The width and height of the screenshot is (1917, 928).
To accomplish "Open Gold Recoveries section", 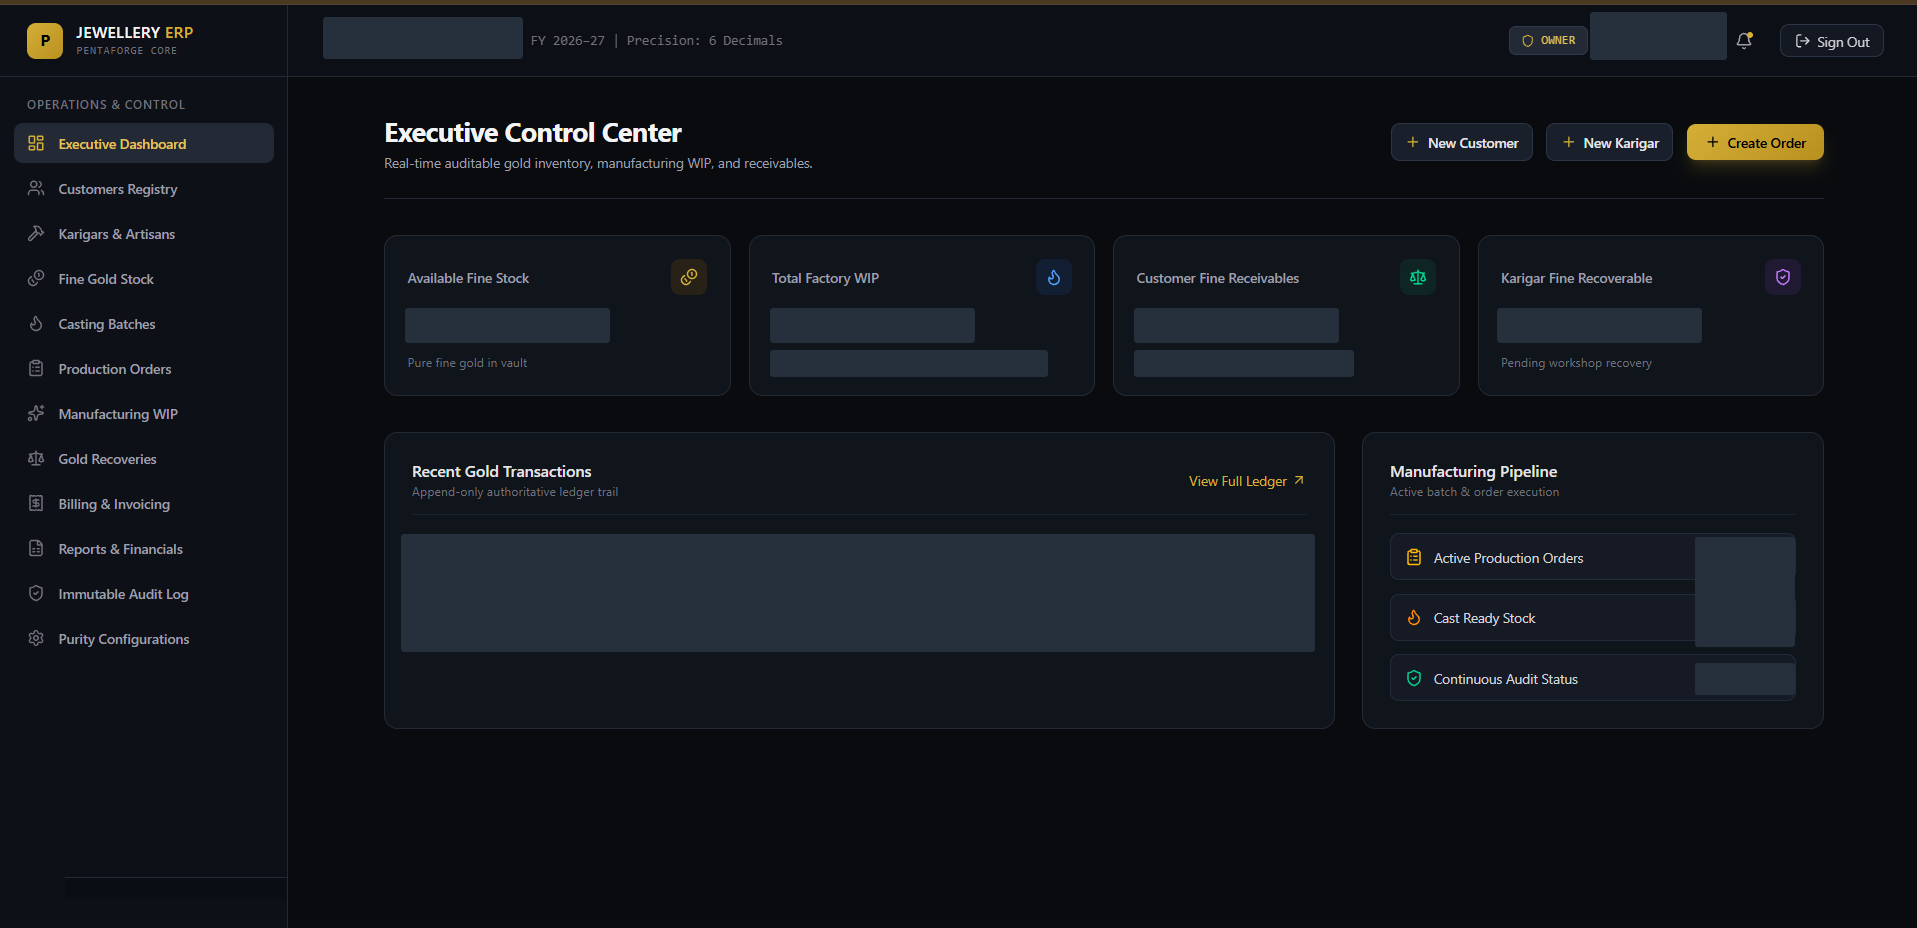I will (x=144, y=458).
